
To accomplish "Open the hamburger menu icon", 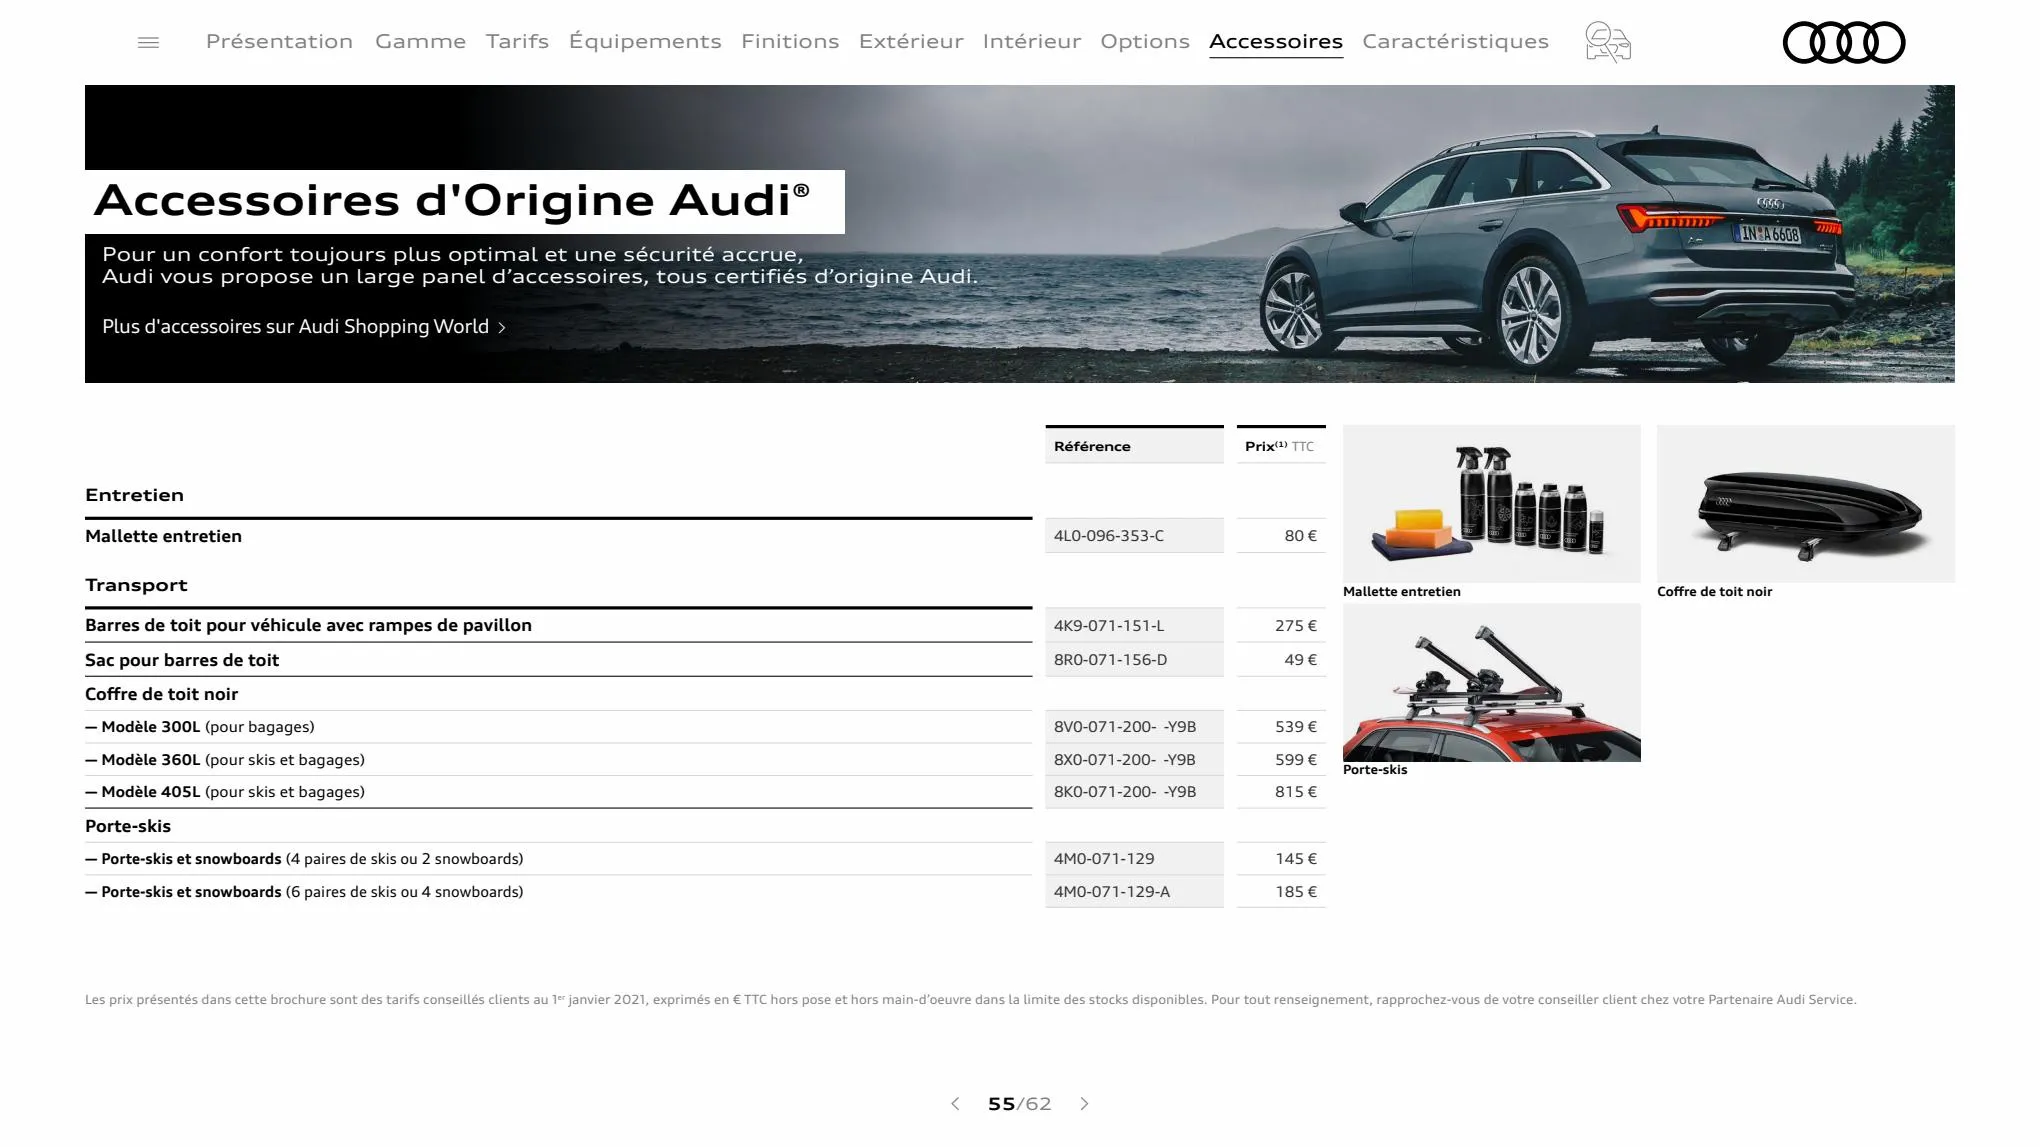I will [x=148, y=42].
